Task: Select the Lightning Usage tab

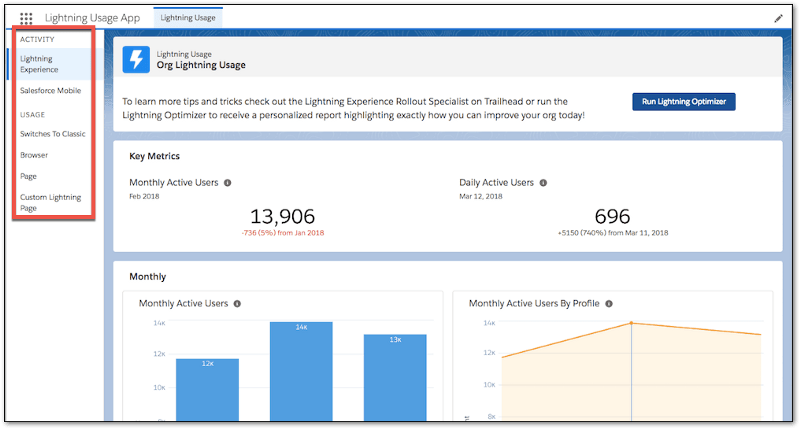Action: click(x=188, y=18)
